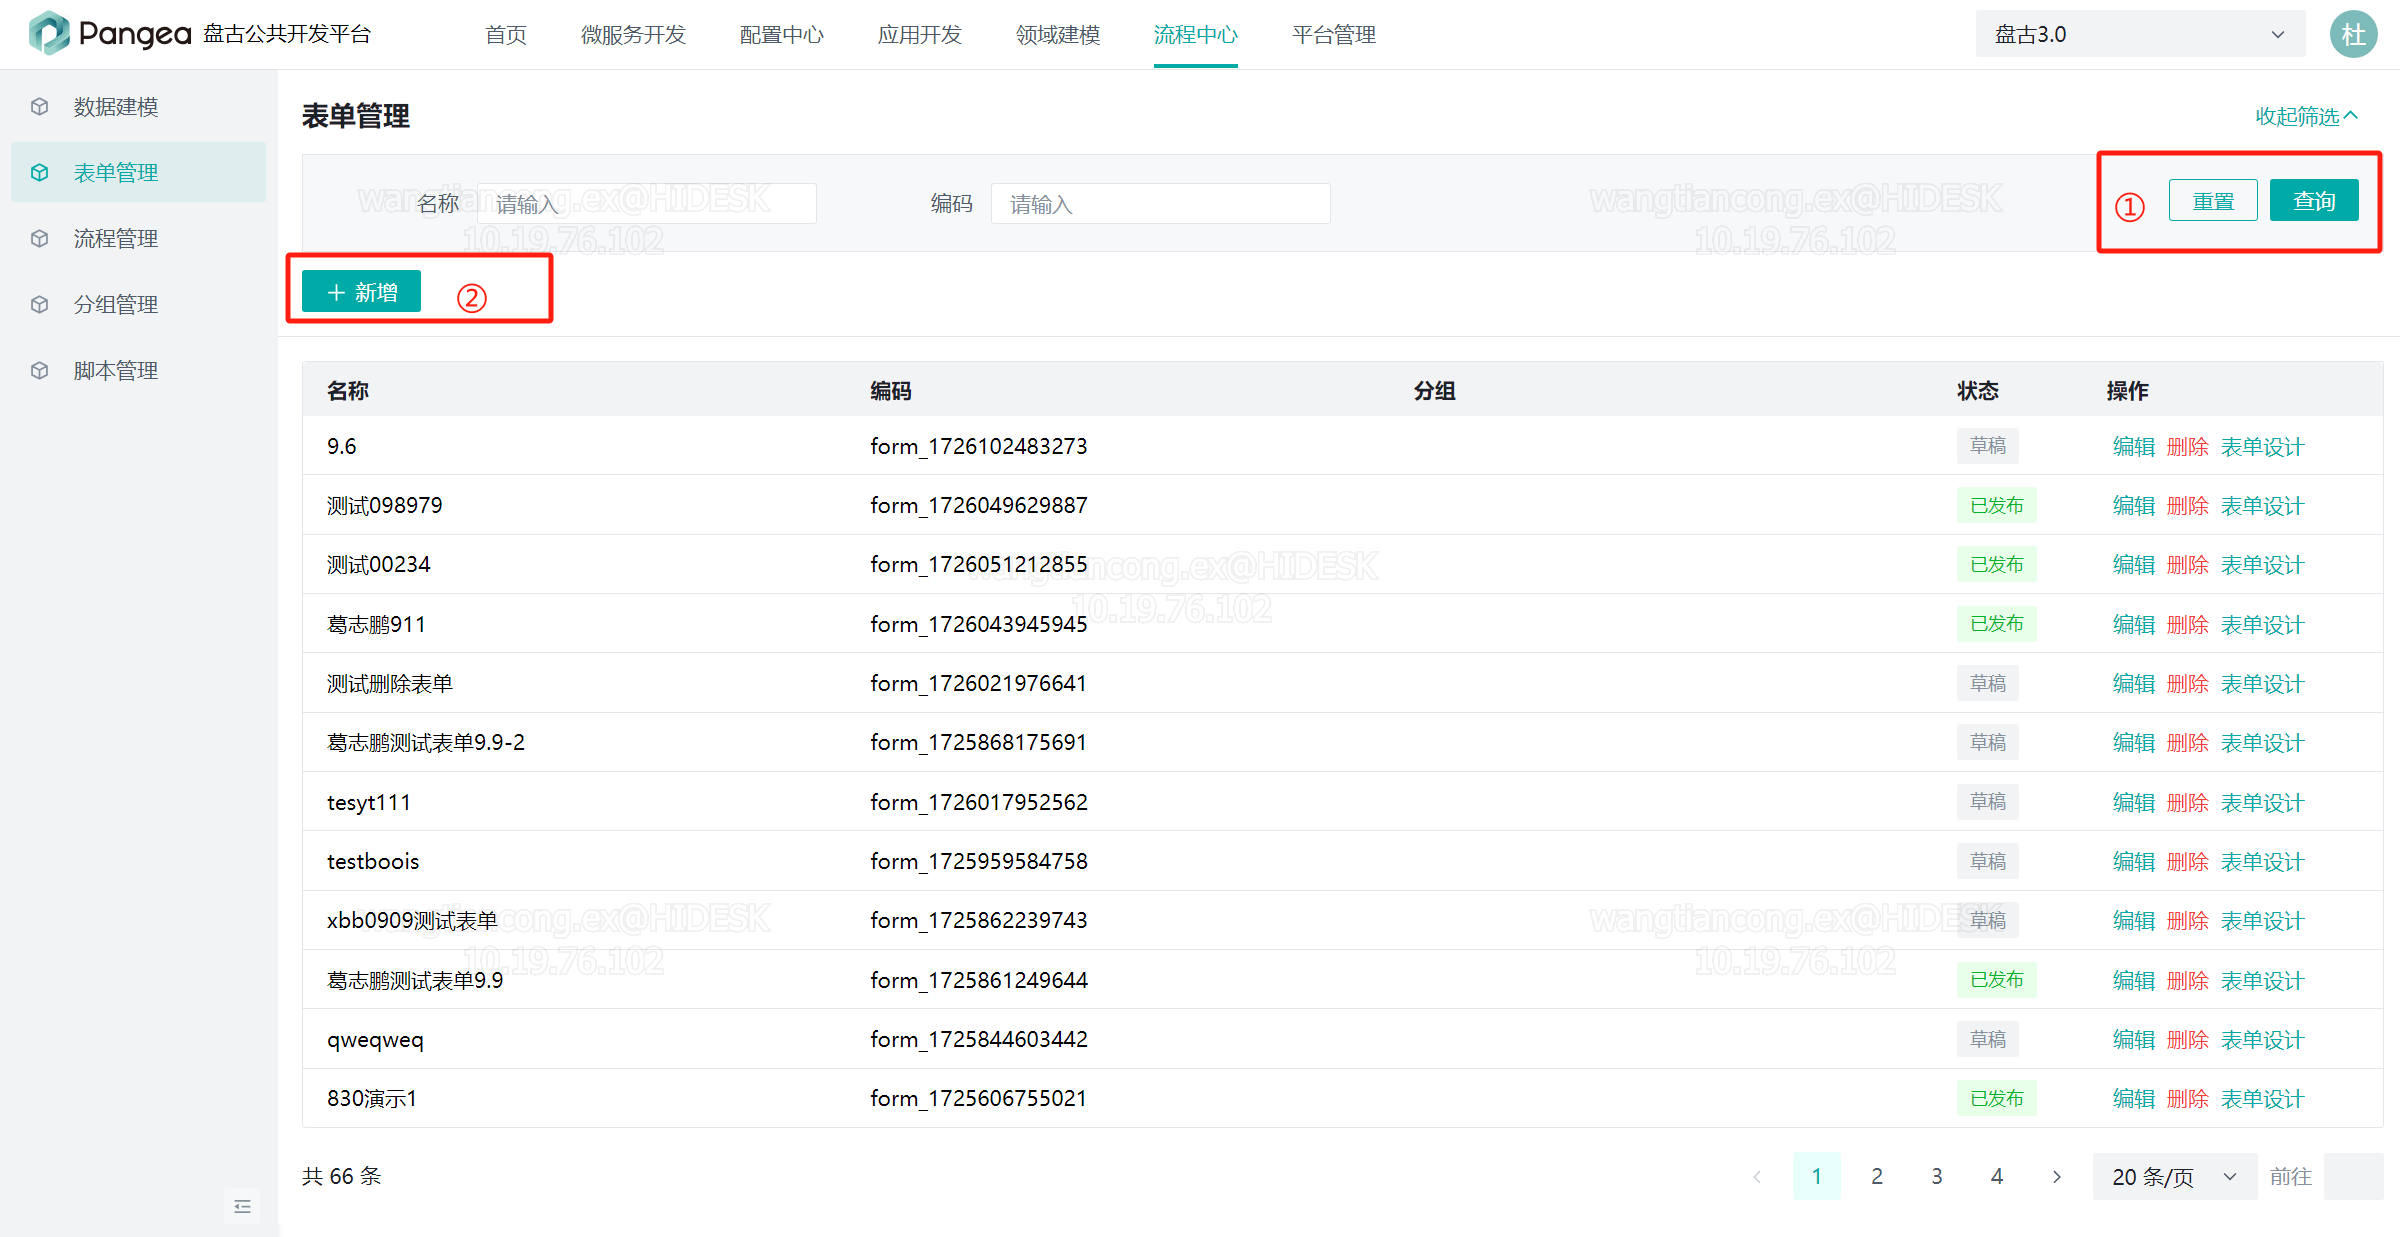Click 编辑 for row 葛志鹏测试表单9.9
The image size is (2400, 1237).
(x=2134, y=980)
